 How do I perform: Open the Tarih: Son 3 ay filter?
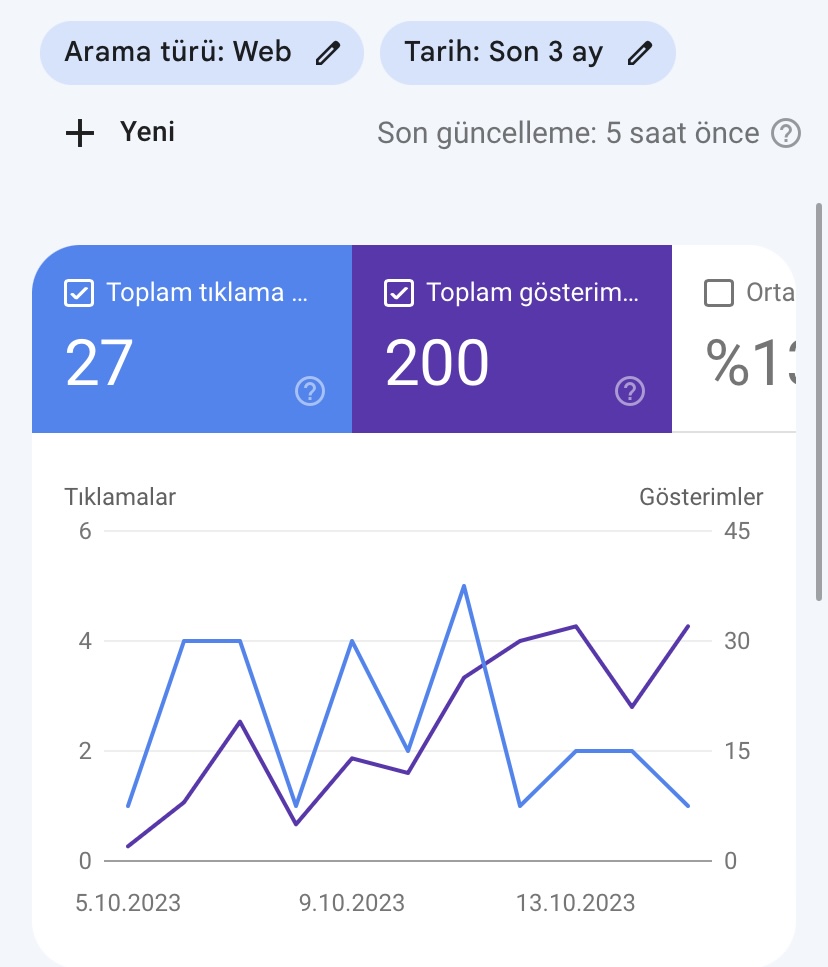coord(528,53)
